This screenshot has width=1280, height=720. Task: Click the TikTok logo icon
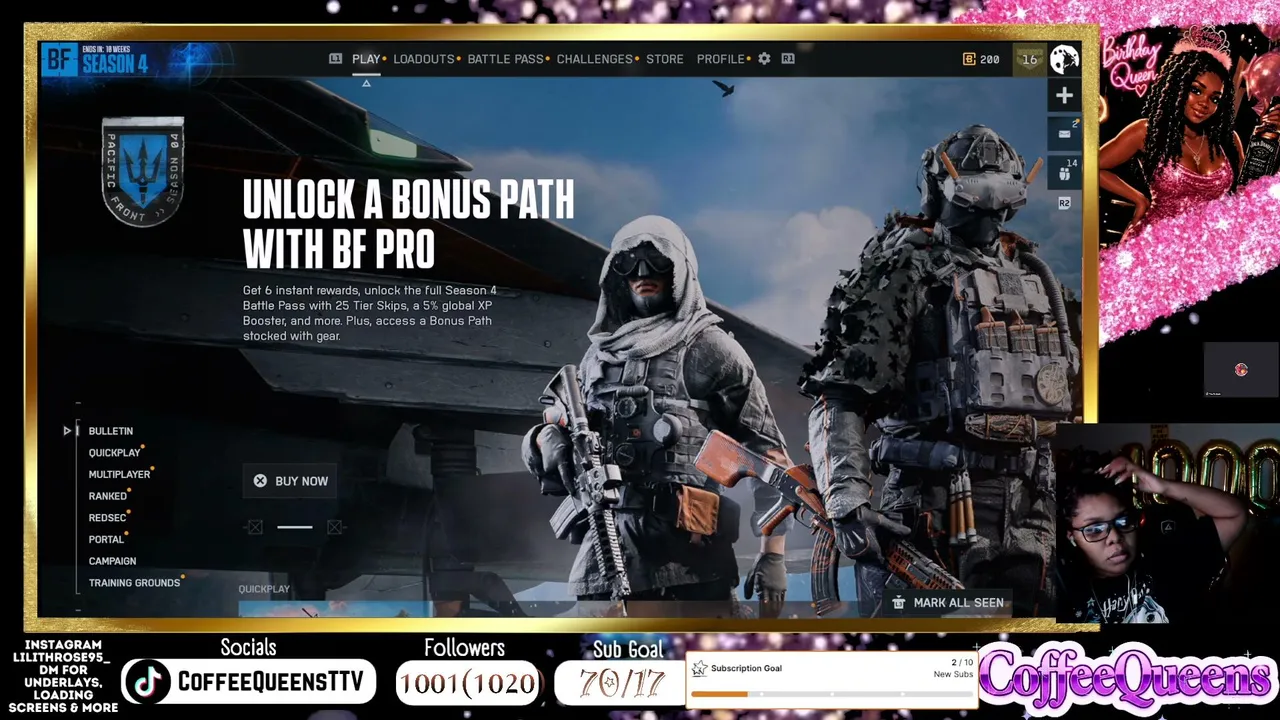tap(147, 682)
